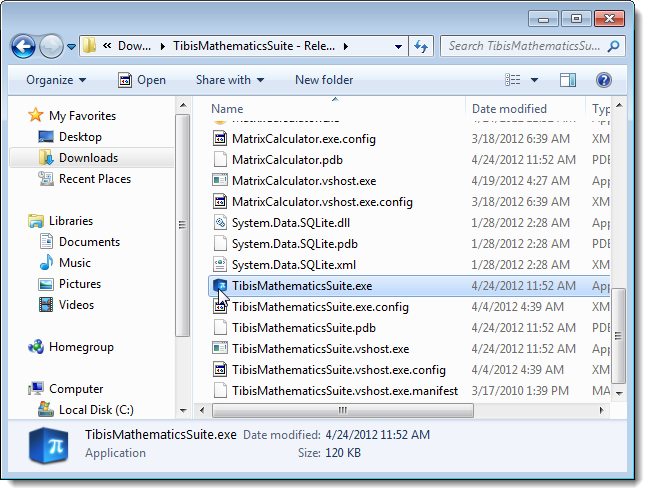The height and width of the screenshot is (495, 650).
Task: Click the file list scroll down arrow
Action: pyautogui.click(x=619, y=393)
